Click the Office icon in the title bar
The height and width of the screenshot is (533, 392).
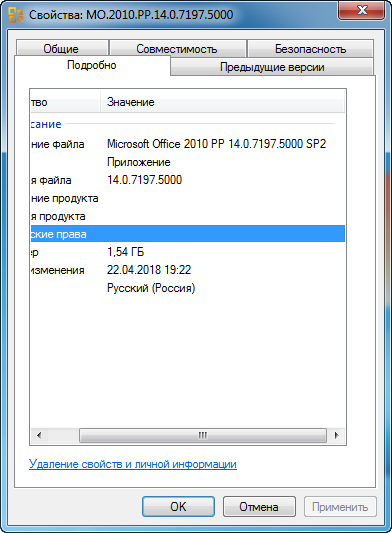(15, 15)
